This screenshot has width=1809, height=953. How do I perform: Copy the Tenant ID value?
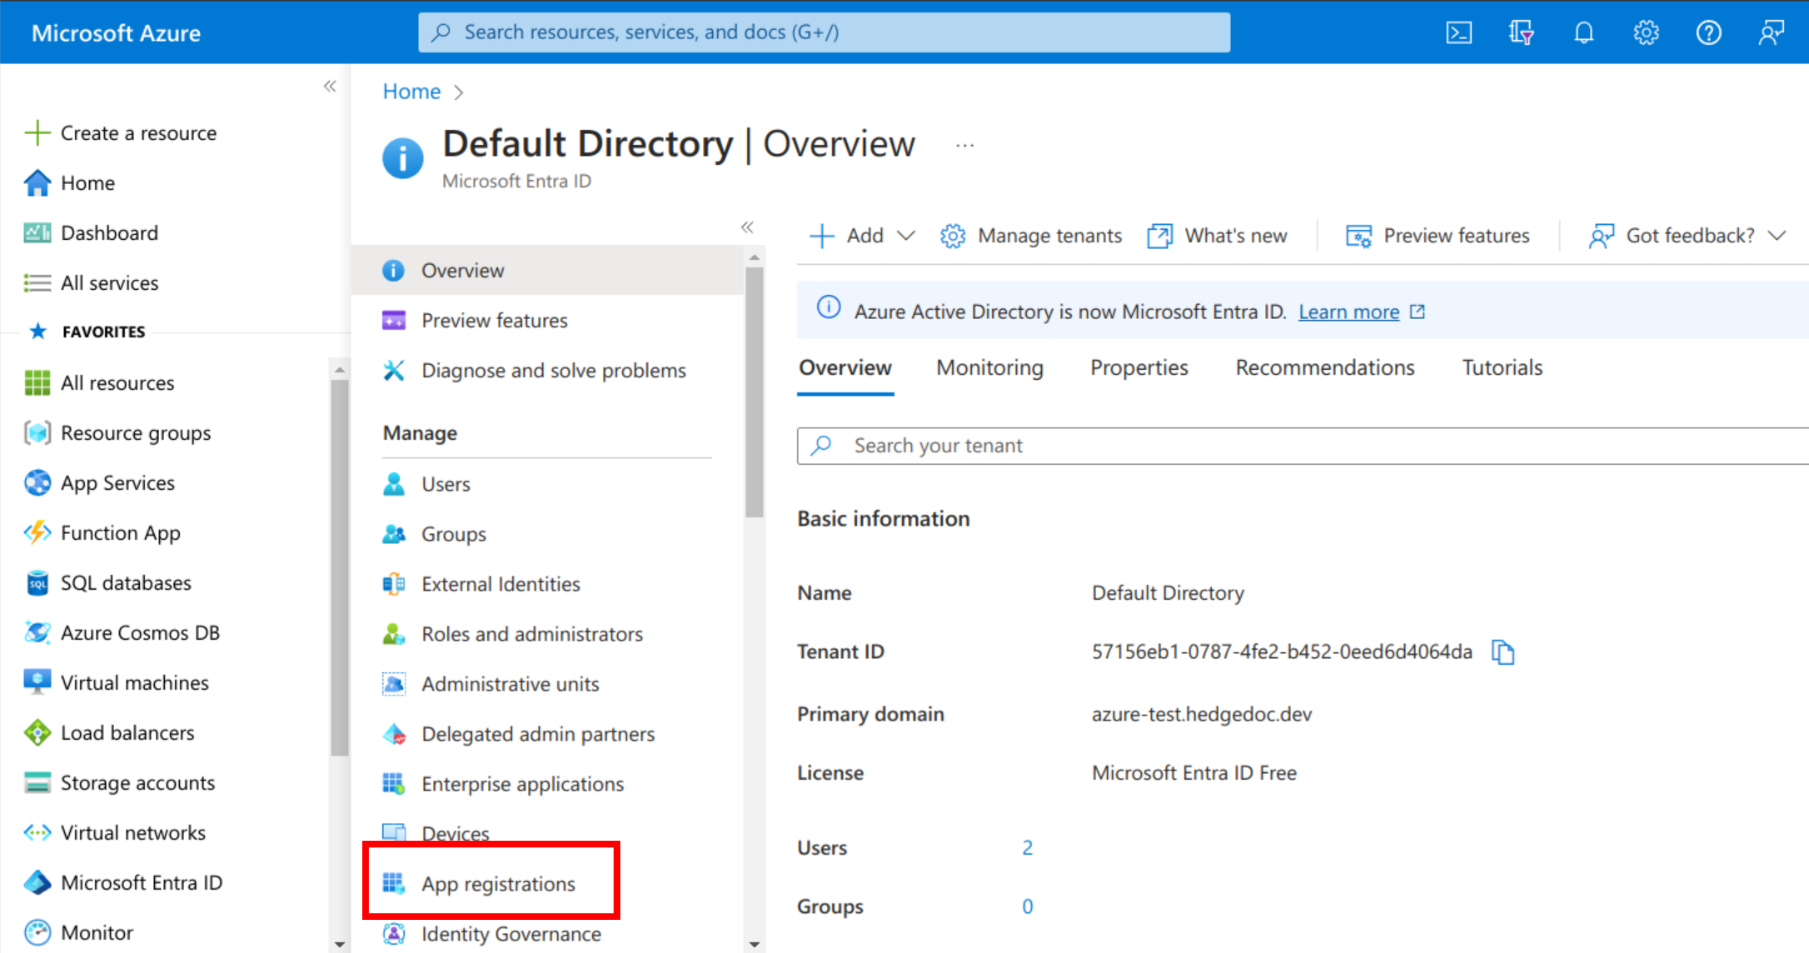pos(1504,652)
